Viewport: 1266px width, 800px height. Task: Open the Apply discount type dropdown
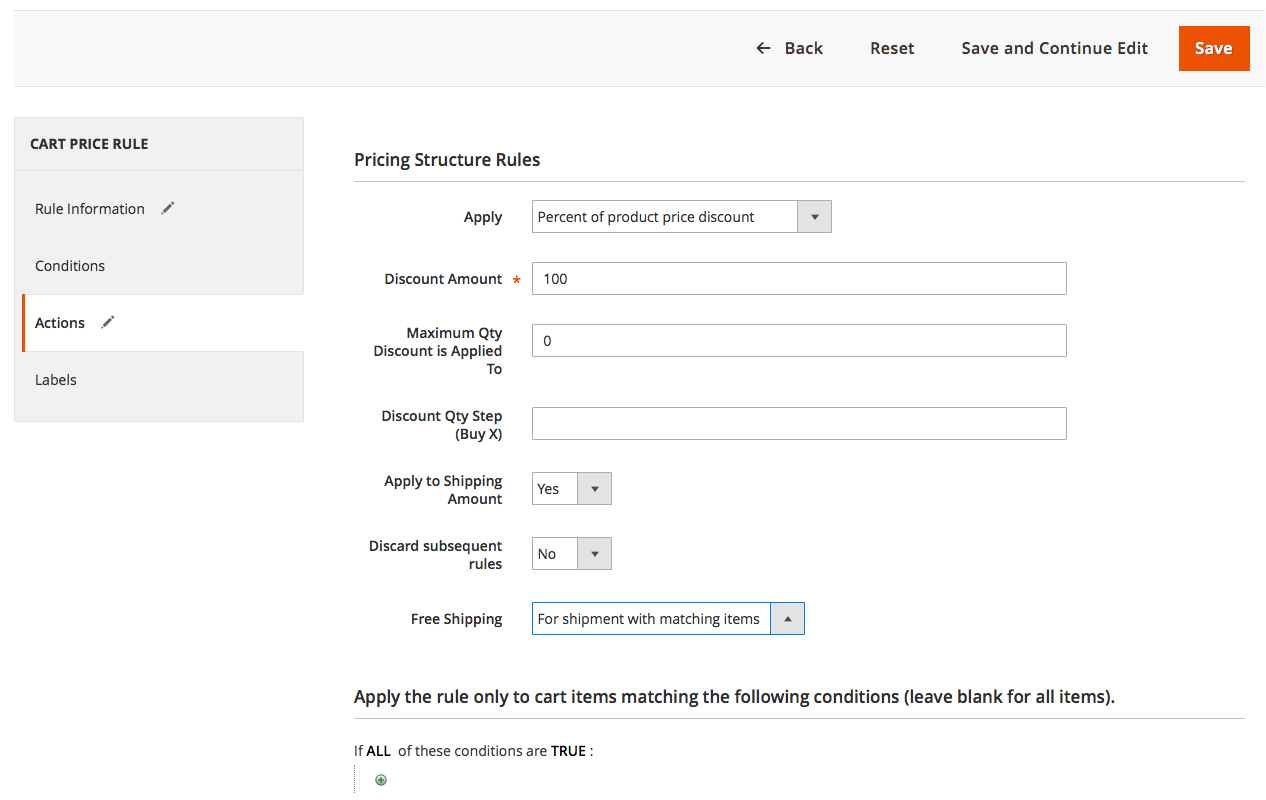point(682,217)
